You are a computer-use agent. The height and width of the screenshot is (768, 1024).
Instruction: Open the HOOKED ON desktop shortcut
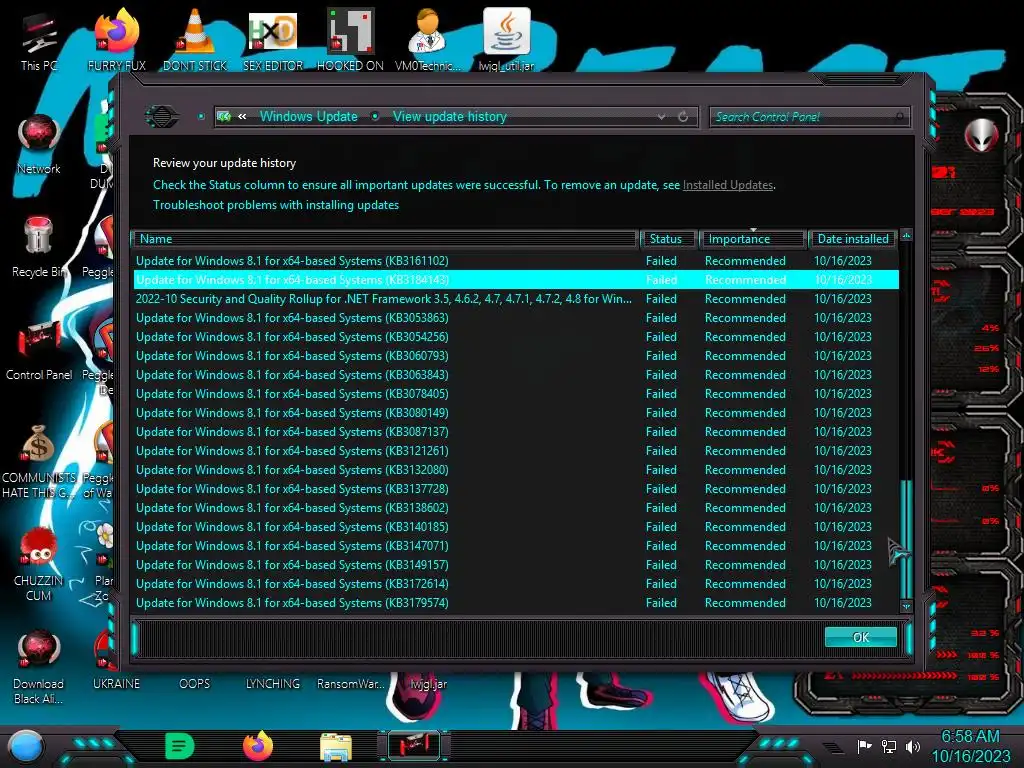[350, 42]
